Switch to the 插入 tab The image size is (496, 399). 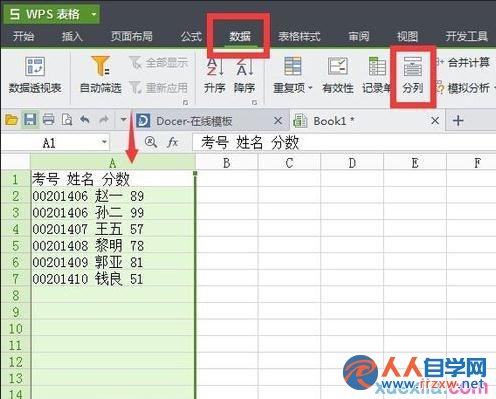(72, 36)
